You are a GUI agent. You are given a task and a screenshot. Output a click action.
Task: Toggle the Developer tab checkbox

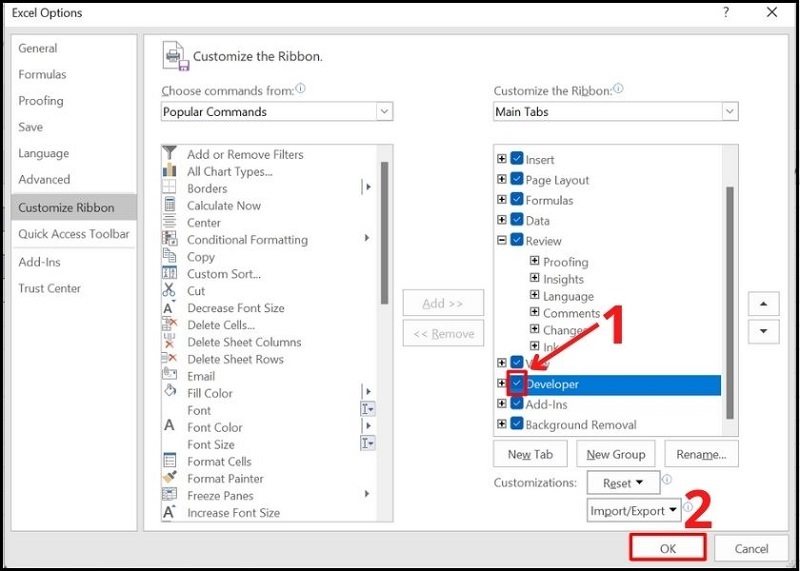click(517, 384)
